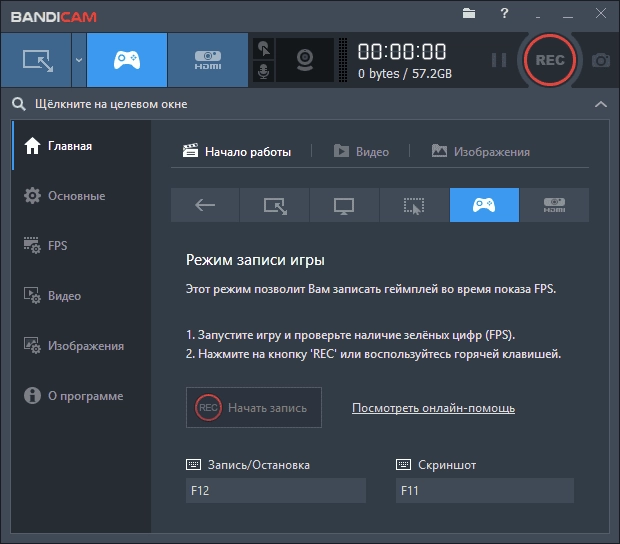Image resolution: width=620 pixels, height=544 pixels.
Task: Open the Изображения sidebar settings section
Action: click(x=81, y=346)
